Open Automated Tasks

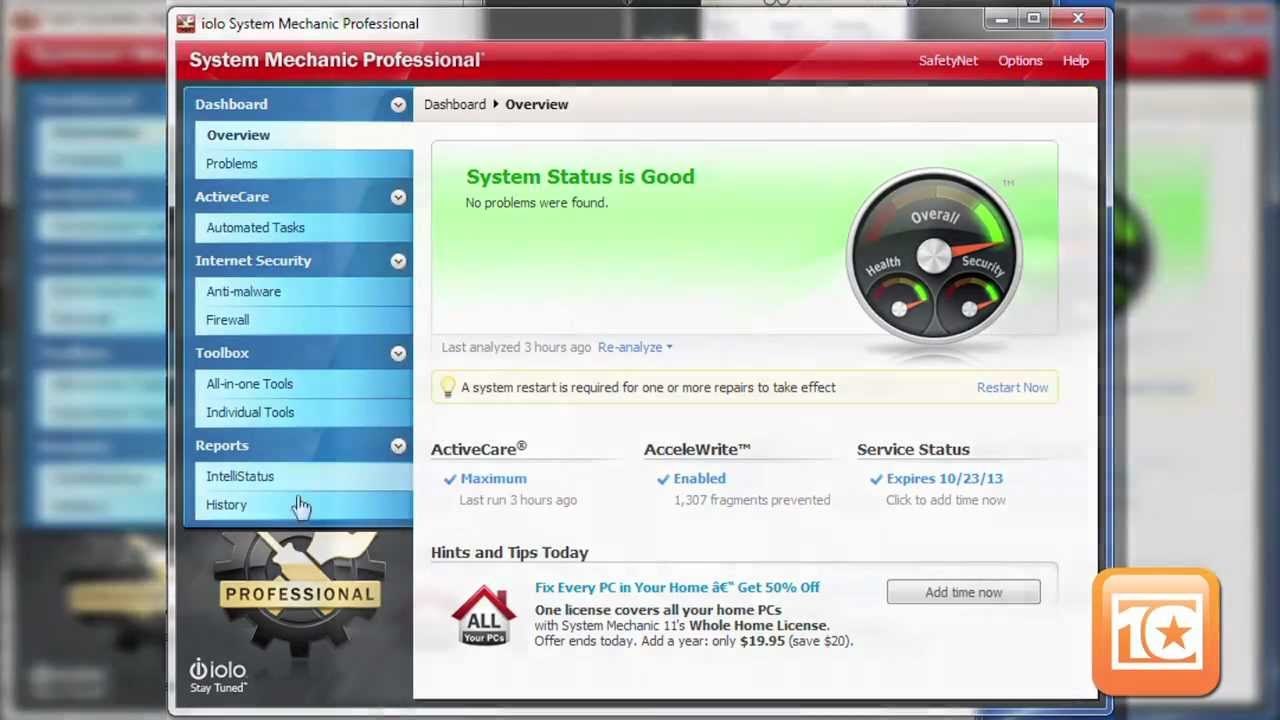(304, 228)
